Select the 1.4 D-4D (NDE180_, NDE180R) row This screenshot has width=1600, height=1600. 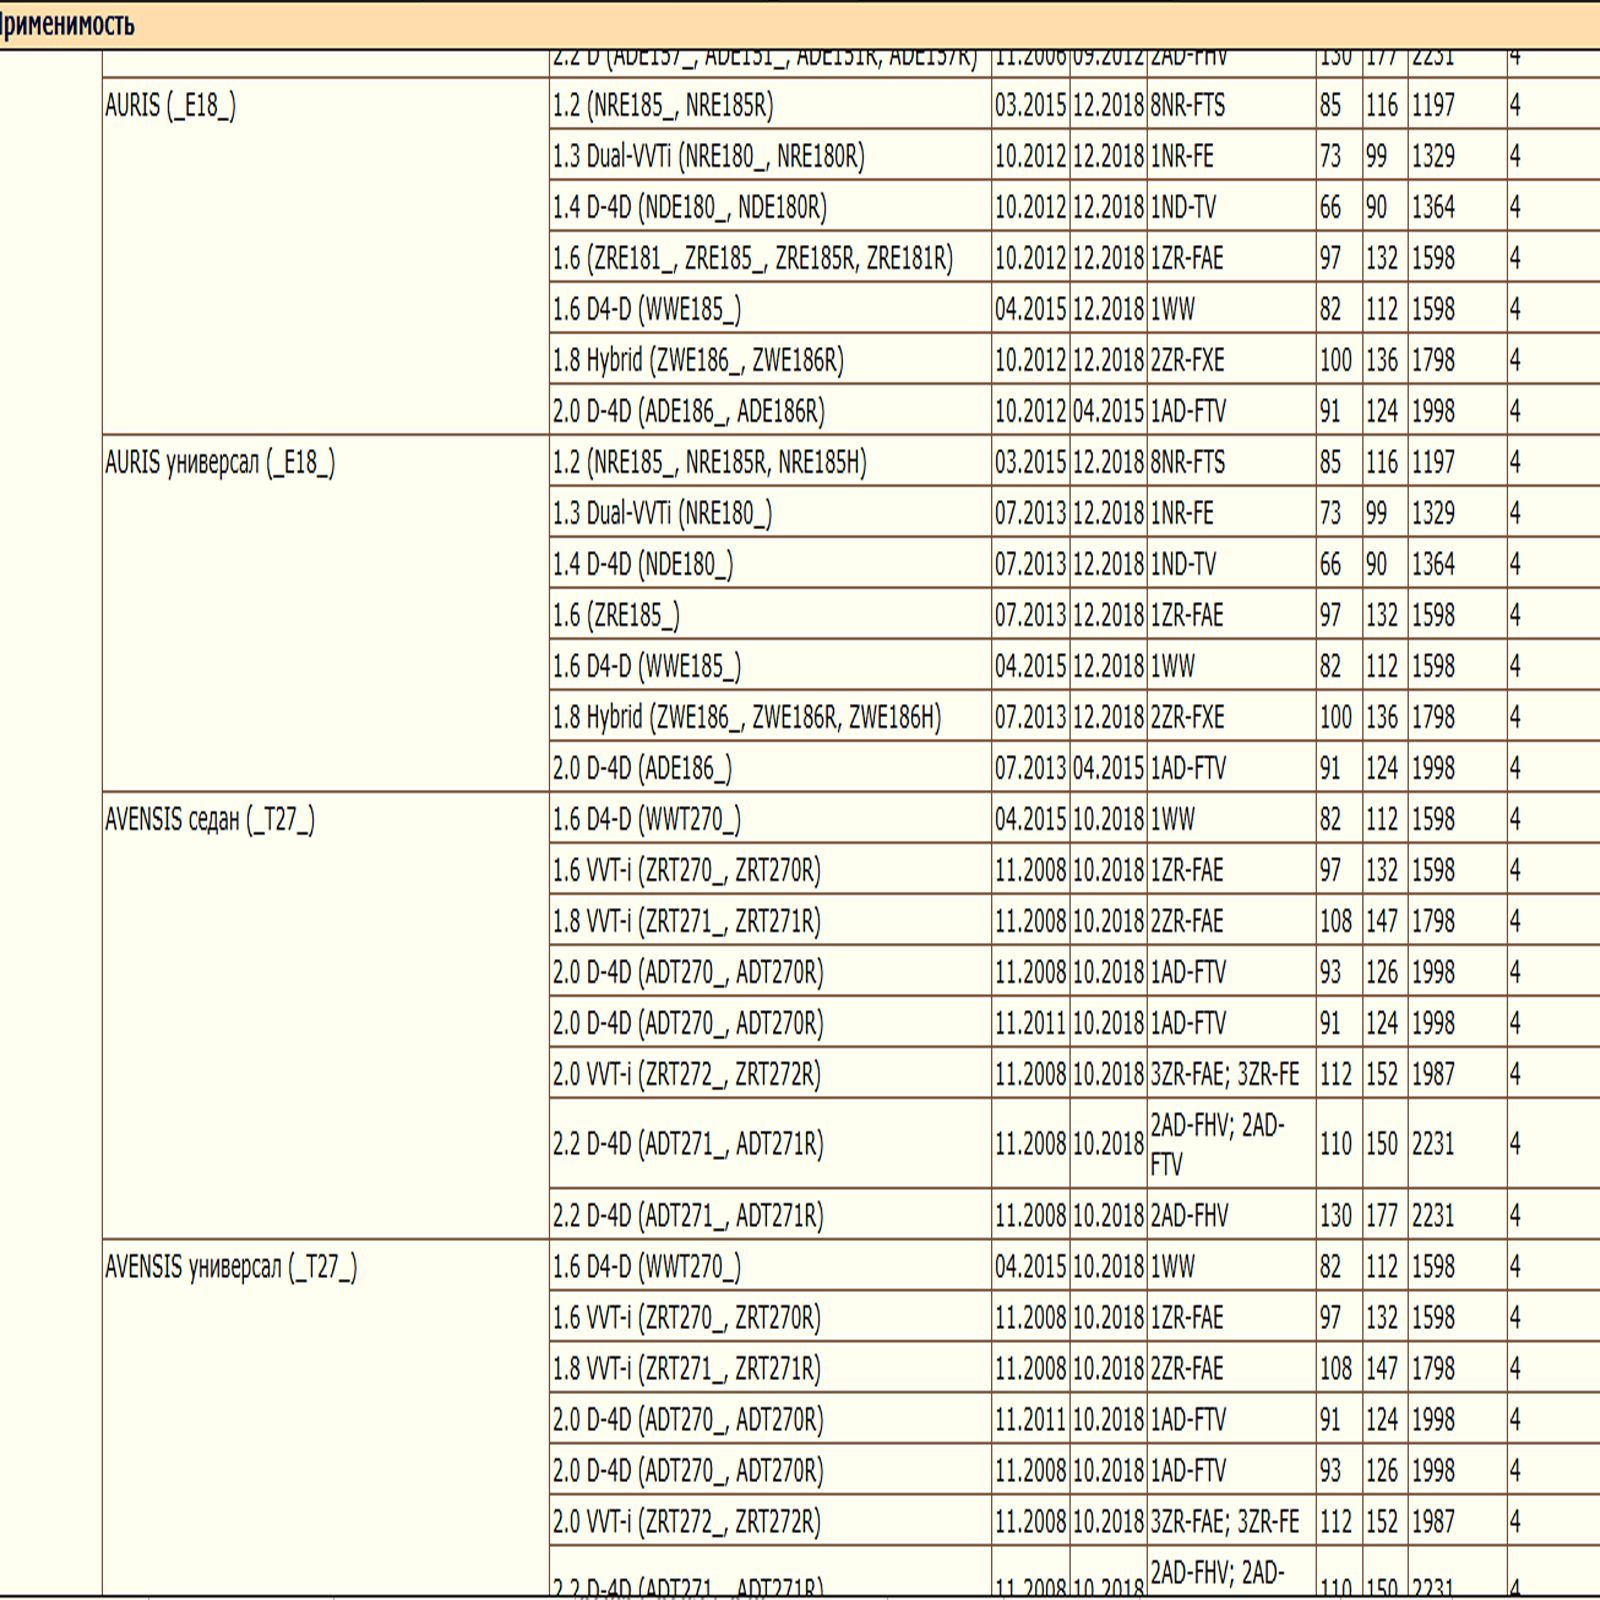click(690, 208)
